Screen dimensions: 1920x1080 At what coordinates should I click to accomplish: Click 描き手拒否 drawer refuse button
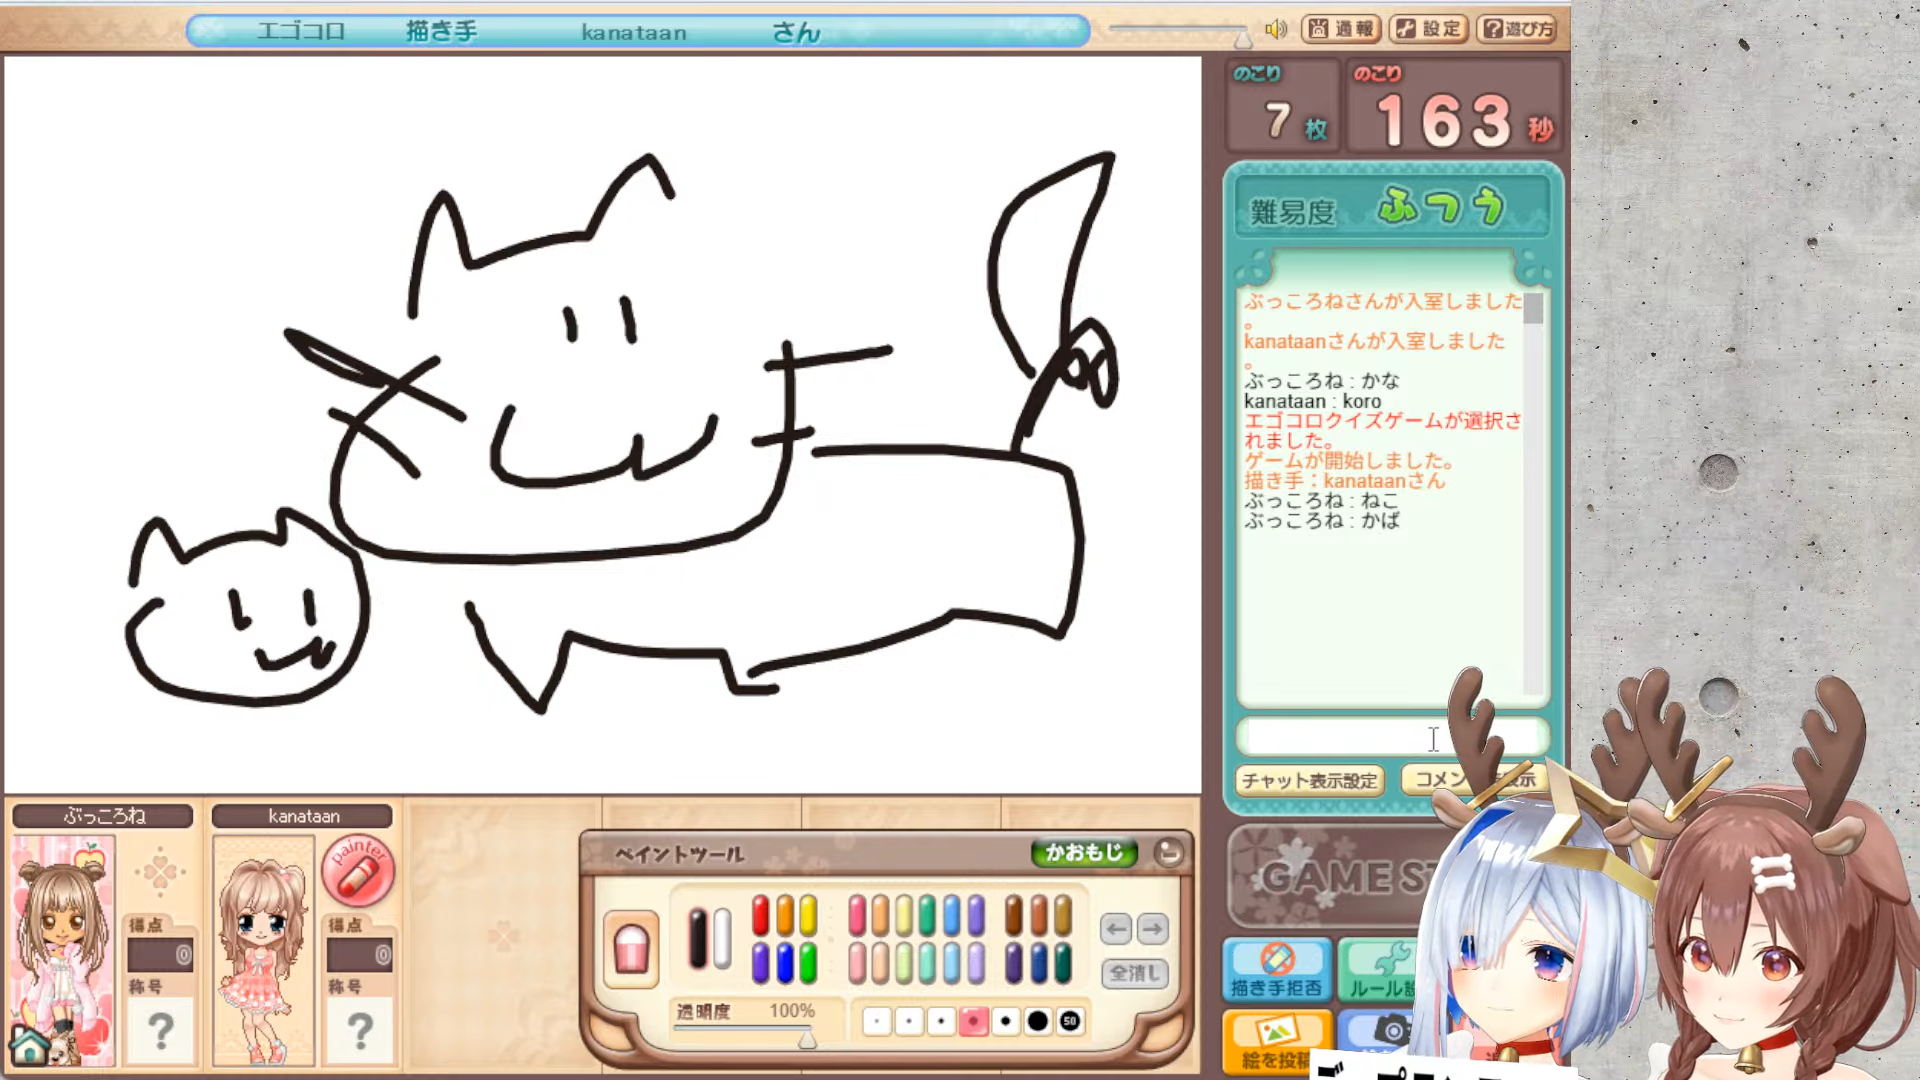tap(1276, 970)
